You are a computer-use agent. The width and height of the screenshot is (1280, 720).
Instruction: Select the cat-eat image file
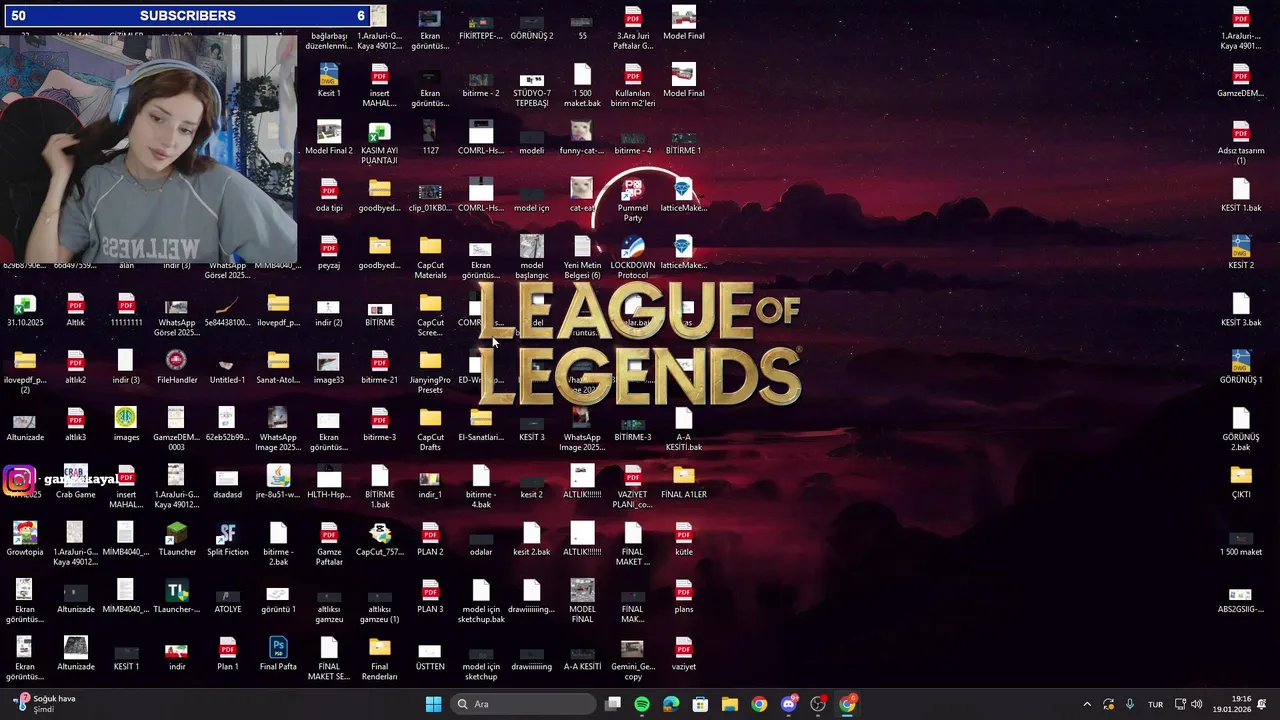pyautogui.click(x=581, y=196)
